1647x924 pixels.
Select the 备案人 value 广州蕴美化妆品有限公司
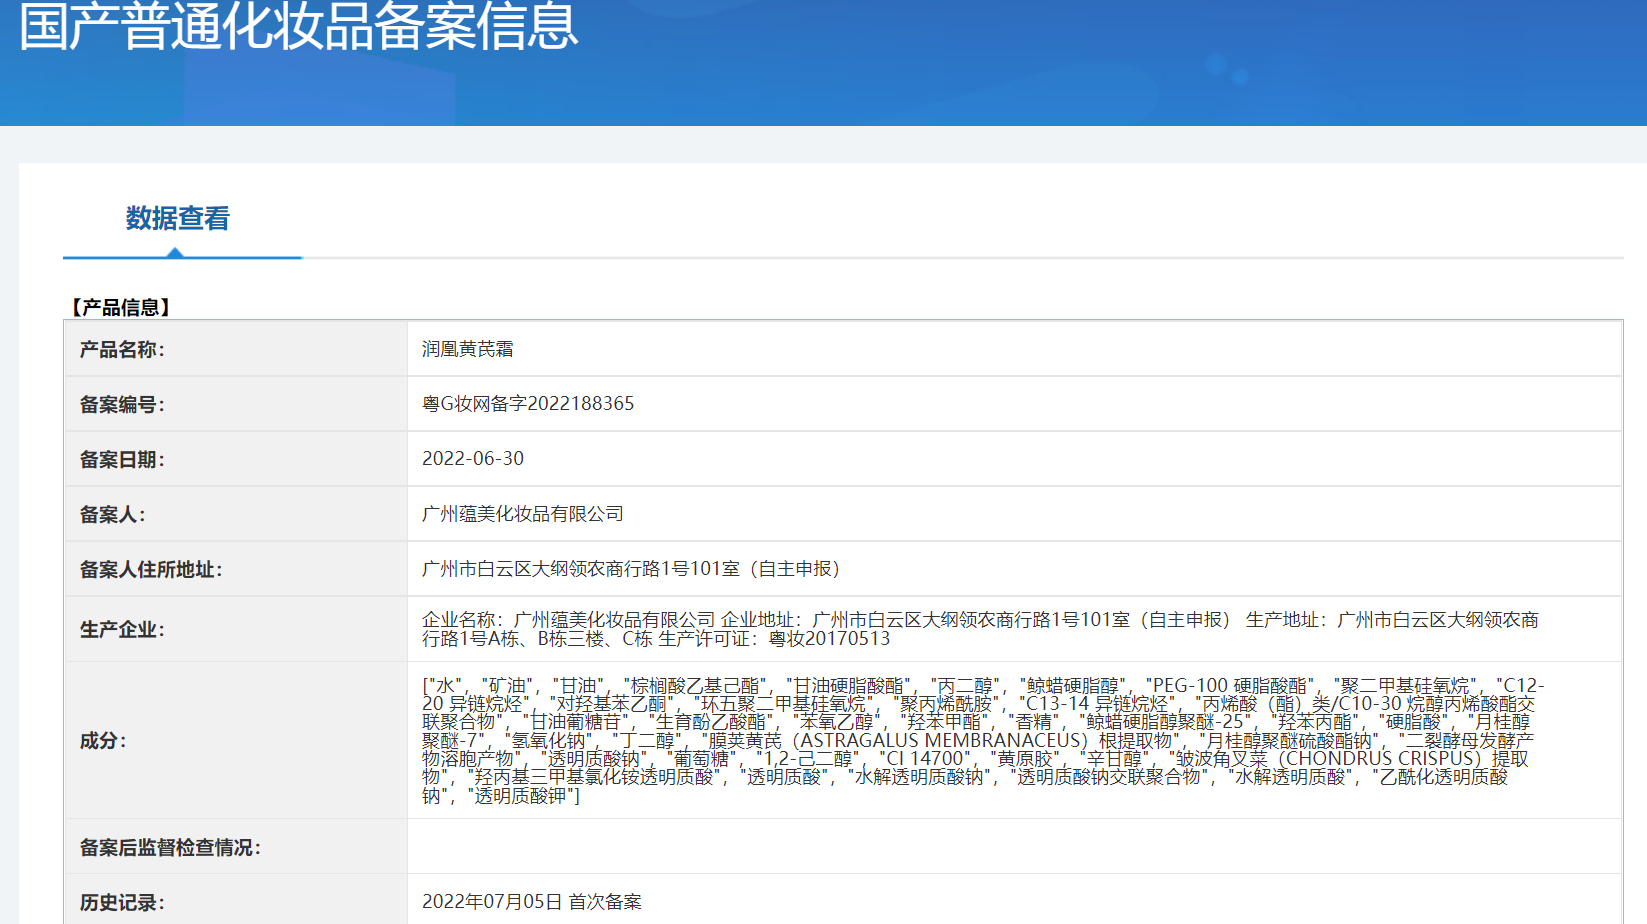tap(522, 514)
